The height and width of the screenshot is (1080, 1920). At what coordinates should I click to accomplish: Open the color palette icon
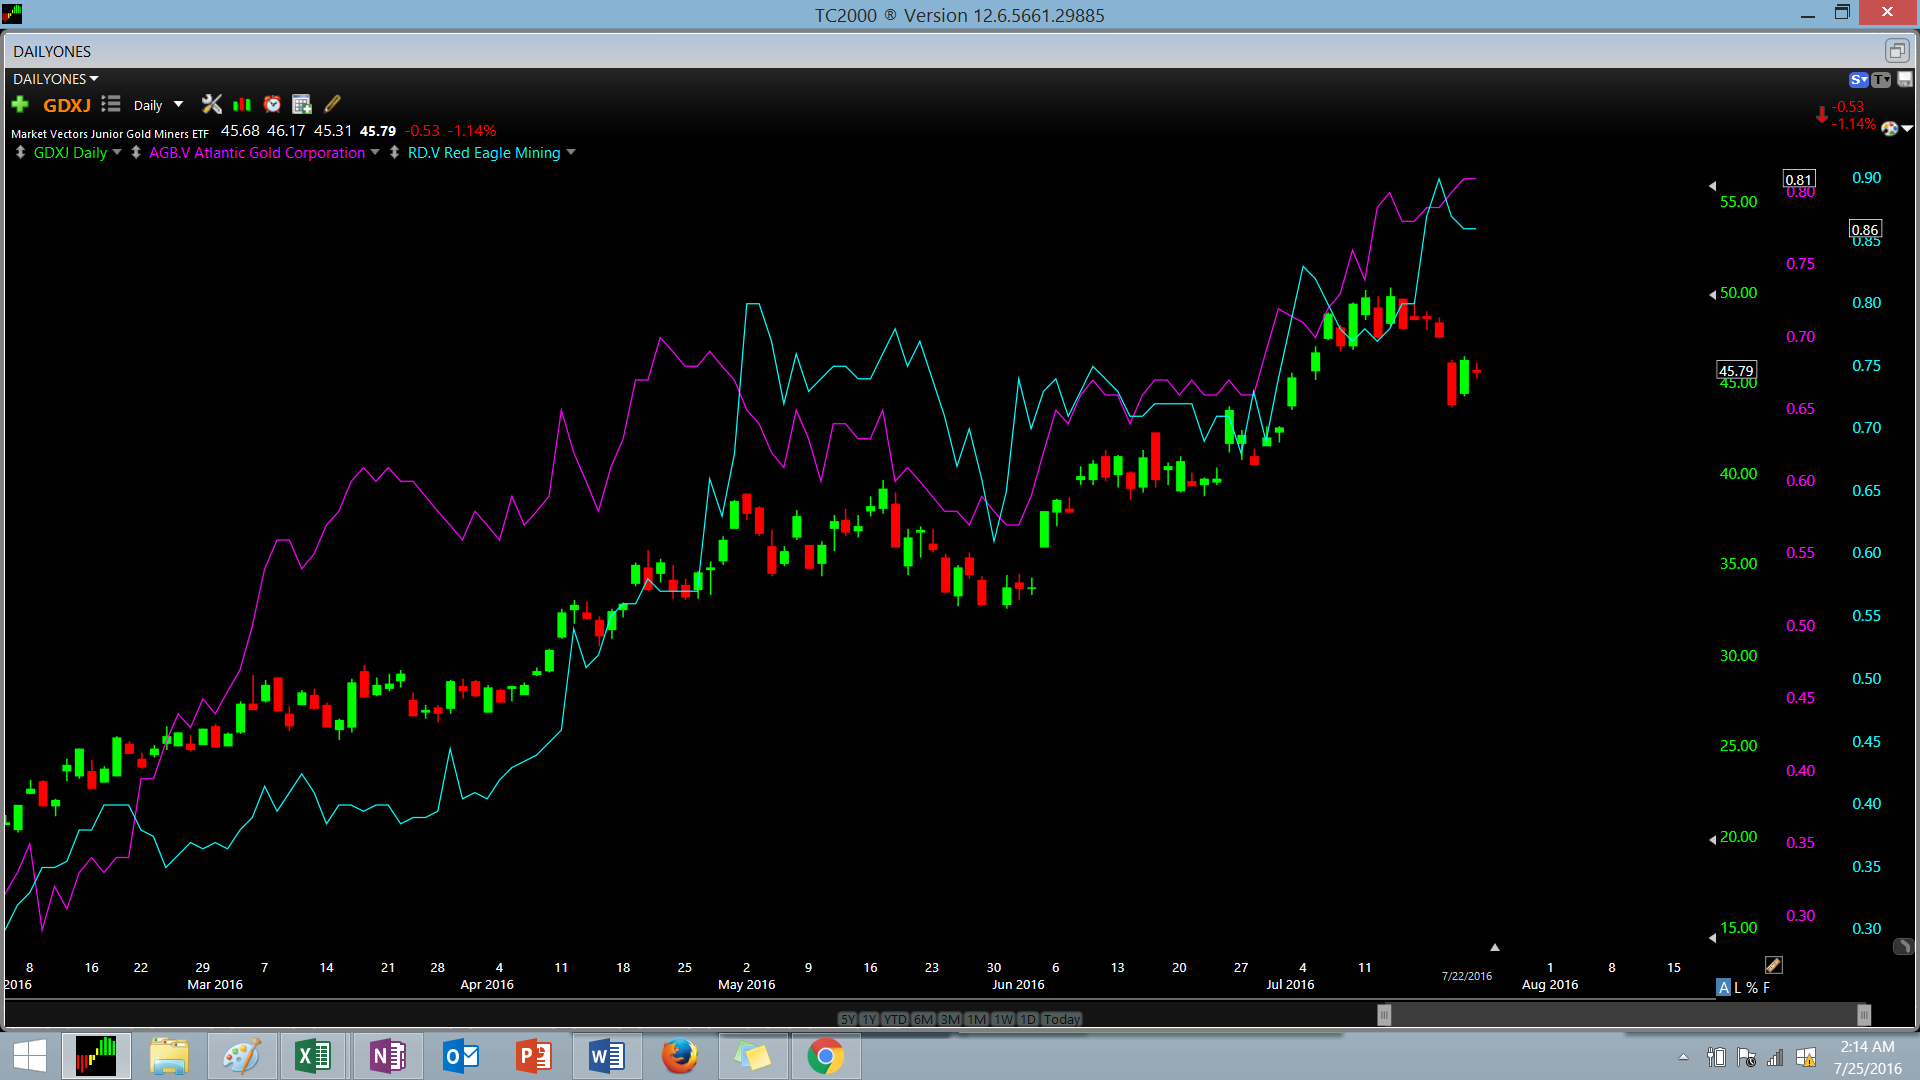point(1889,128)
